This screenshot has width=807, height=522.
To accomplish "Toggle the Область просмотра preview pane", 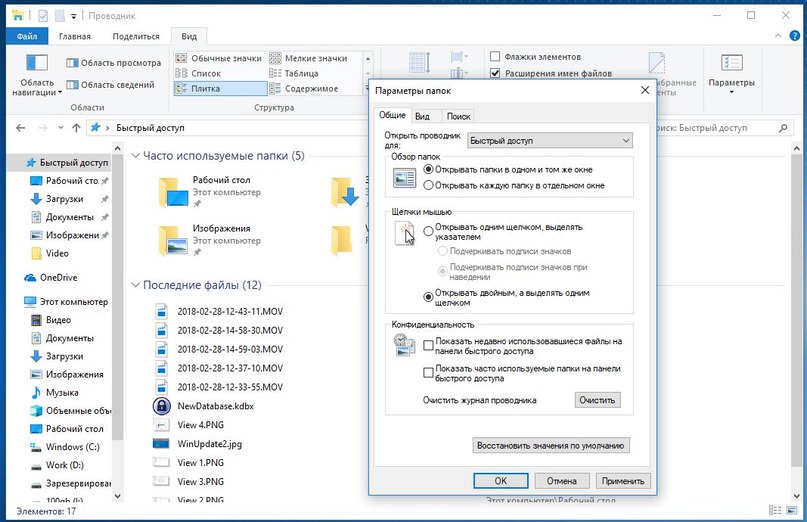I will point(114,63).
